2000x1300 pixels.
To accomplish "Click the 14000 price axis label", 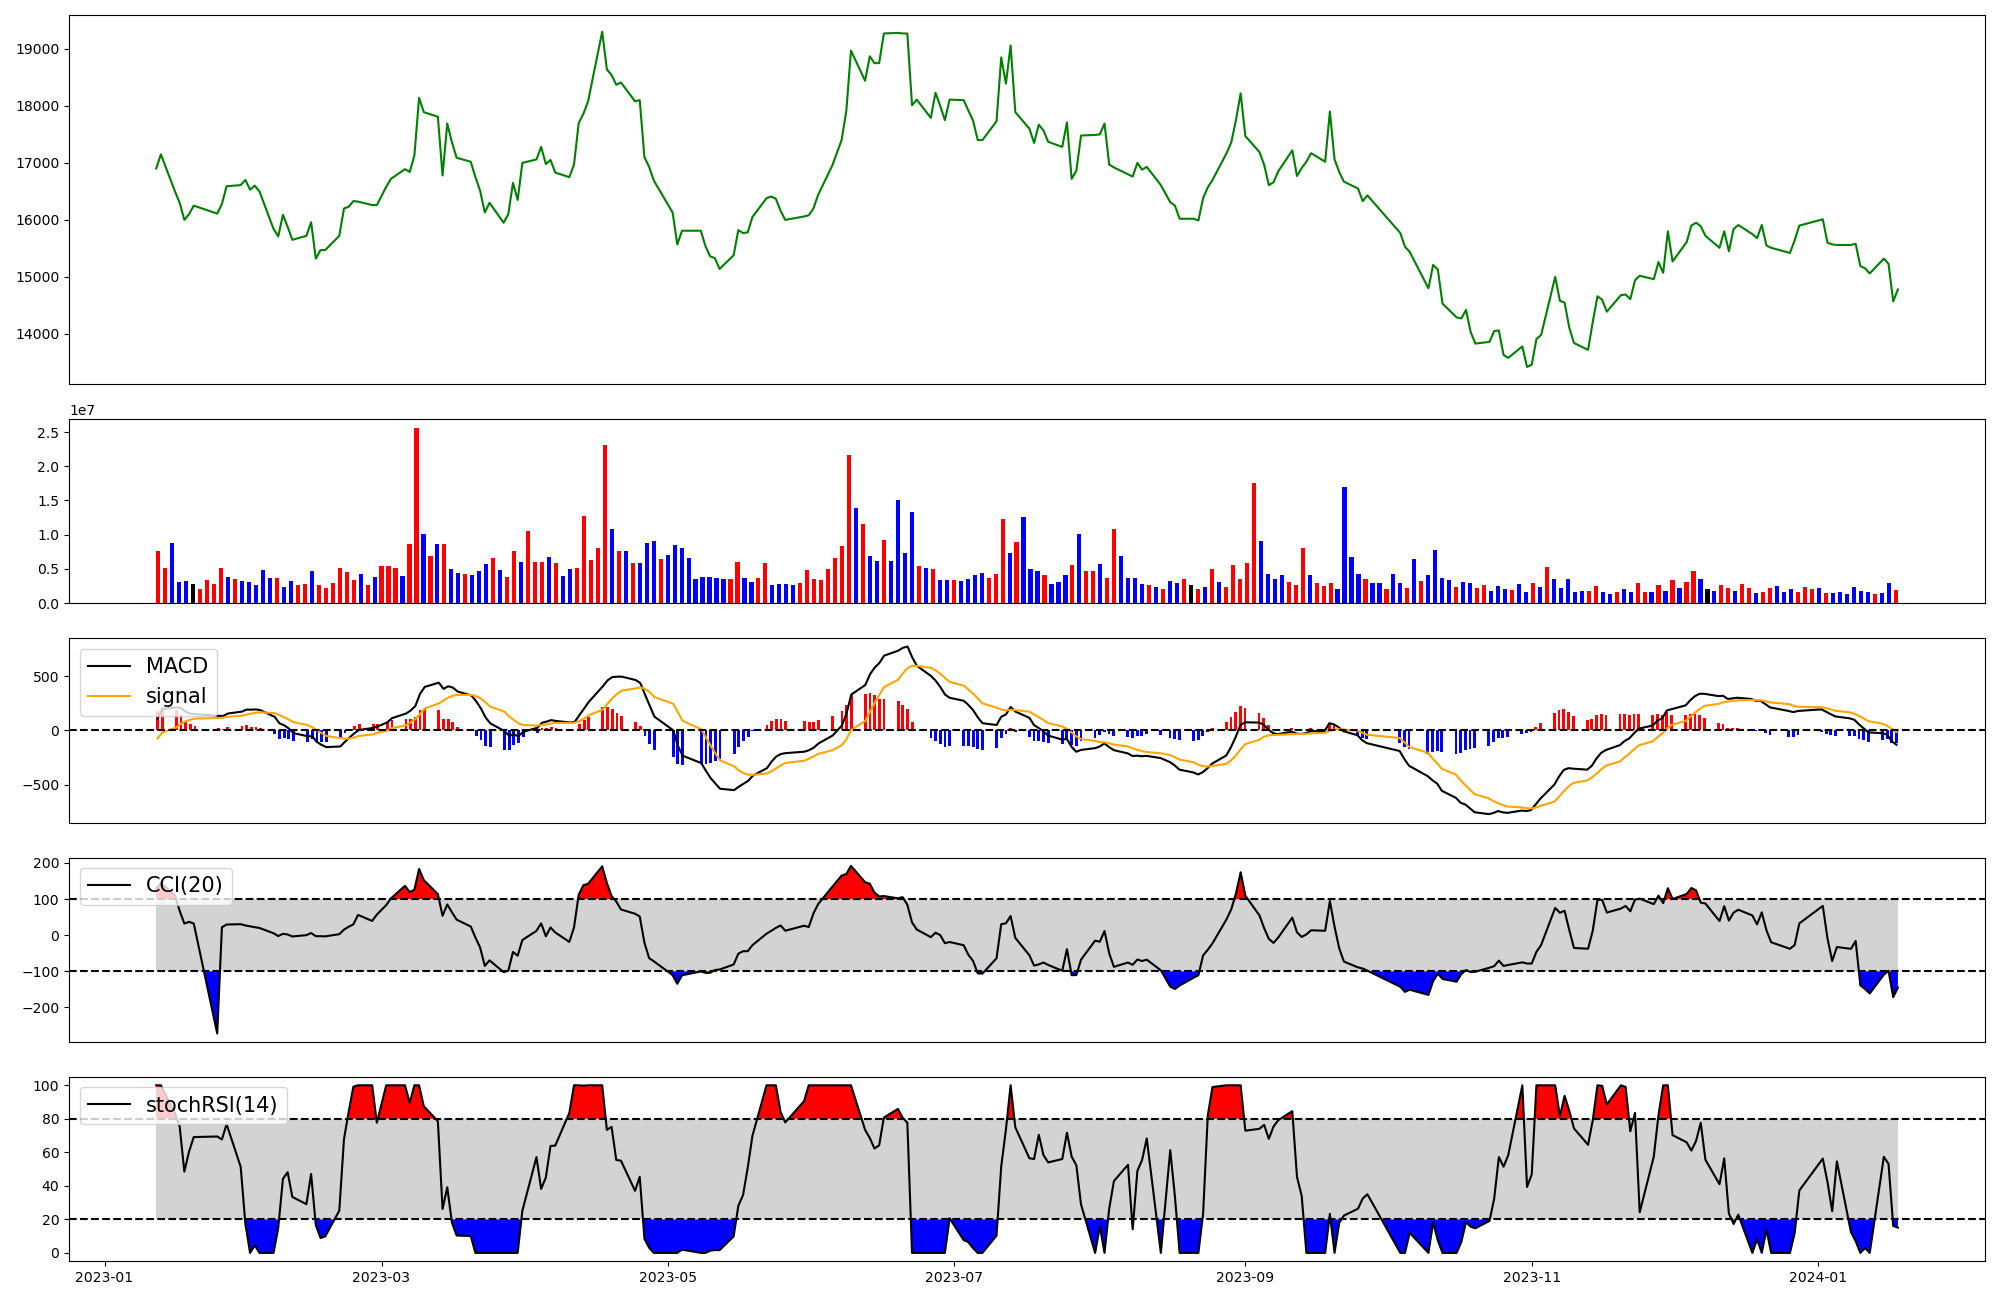I will point(38,335).
